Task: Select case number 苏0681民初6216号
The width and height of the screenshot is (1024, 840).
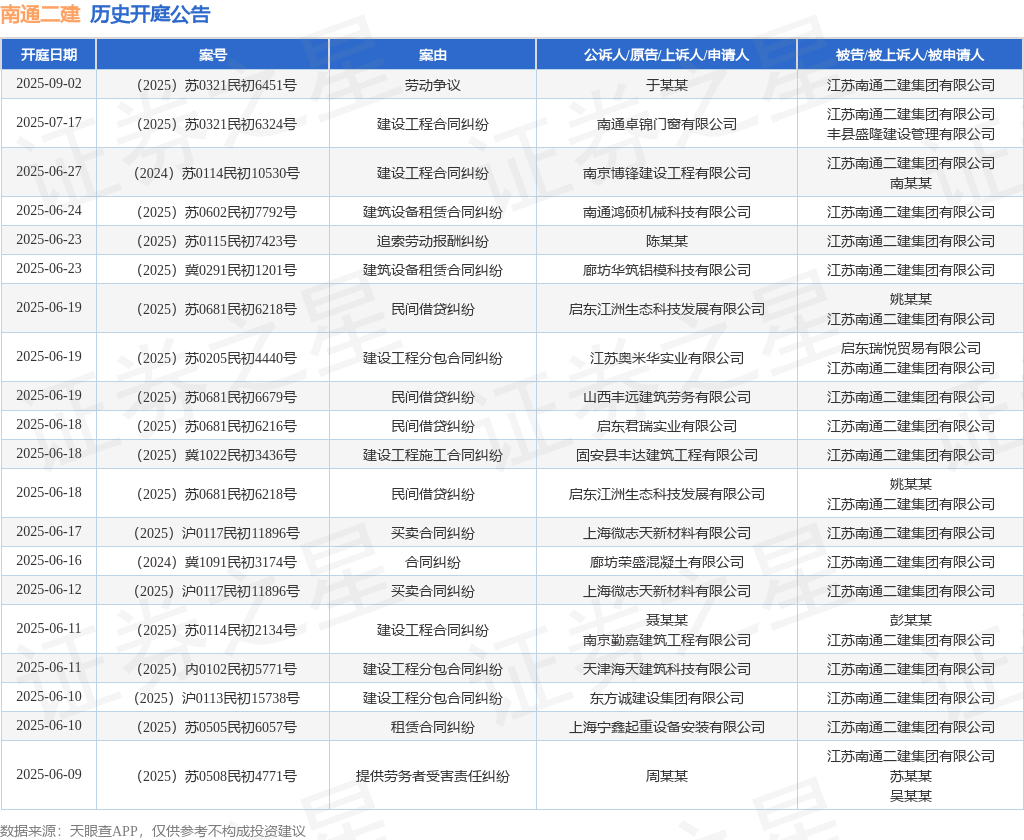Action: pos(217,426)
